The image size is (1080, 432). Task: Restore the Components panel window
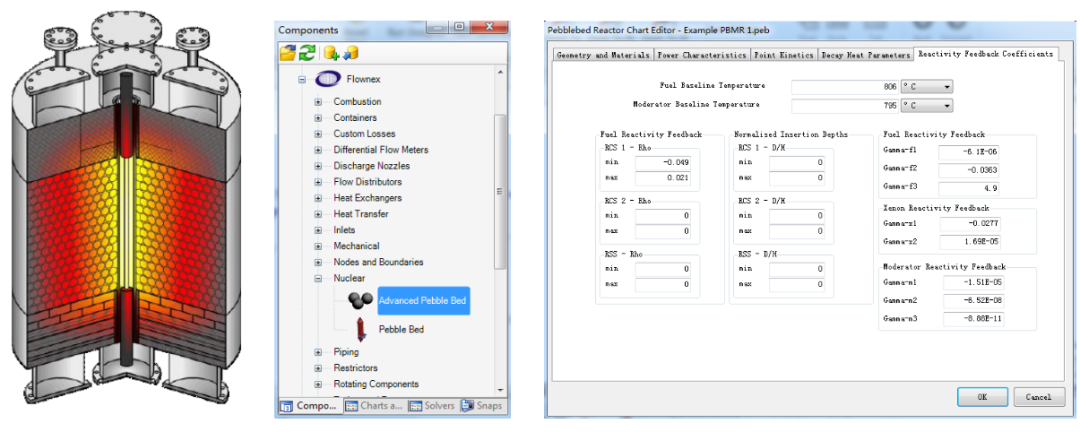(457, 28)
